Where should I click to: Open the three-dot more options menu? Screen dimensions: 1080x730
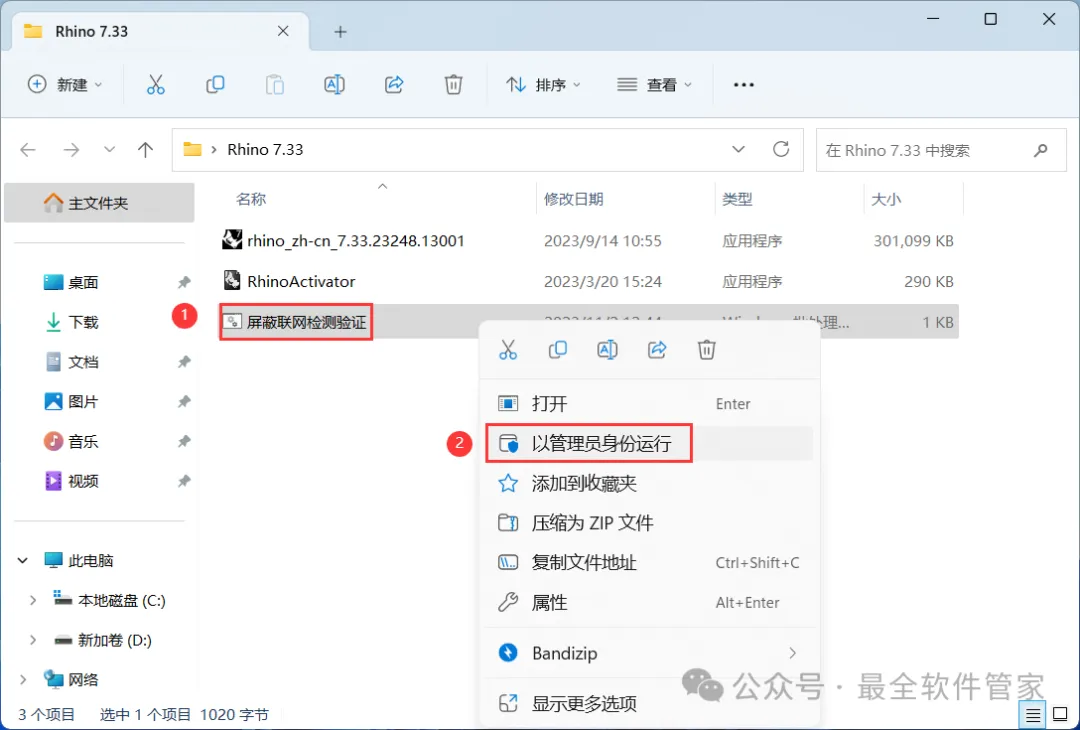click(744, 85)
